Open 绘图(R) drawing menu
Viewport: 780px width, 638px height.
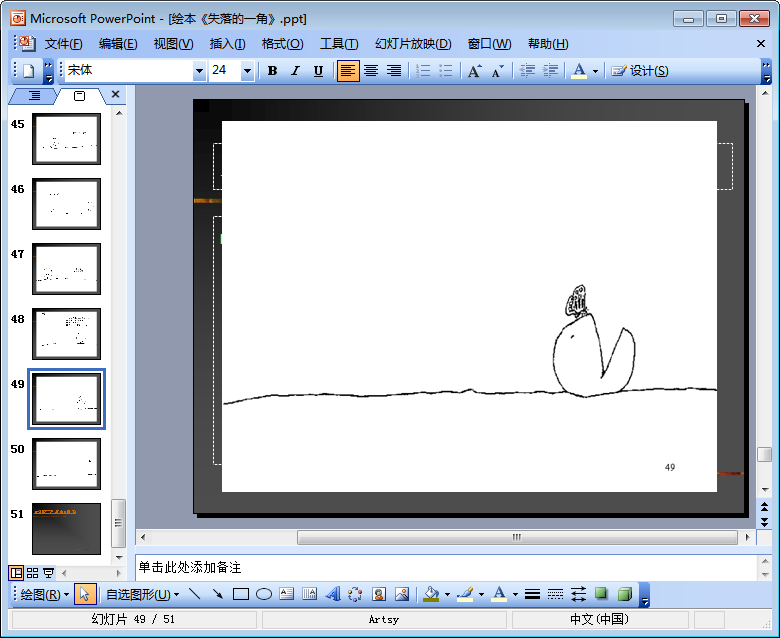pyautogui.click(x=44, y=594)
